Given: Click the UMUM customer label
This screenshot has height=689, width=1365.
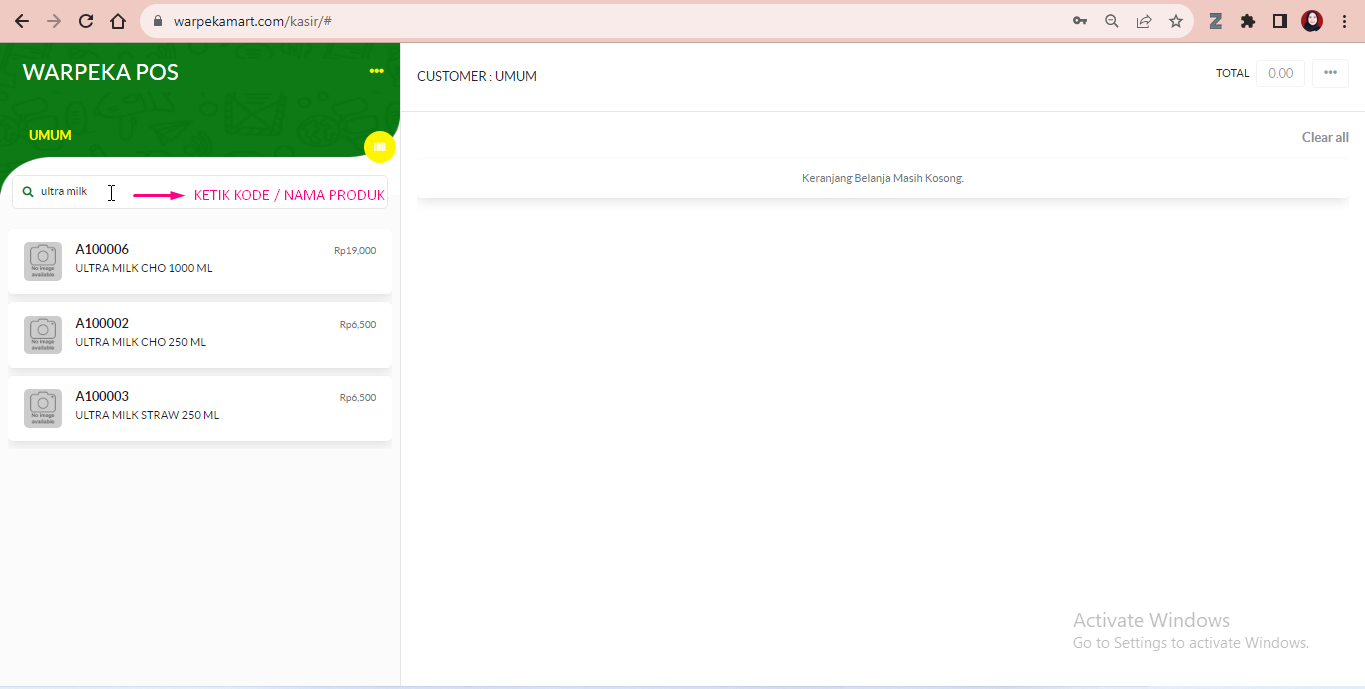Looking at the screenshot, I should 50,135.
